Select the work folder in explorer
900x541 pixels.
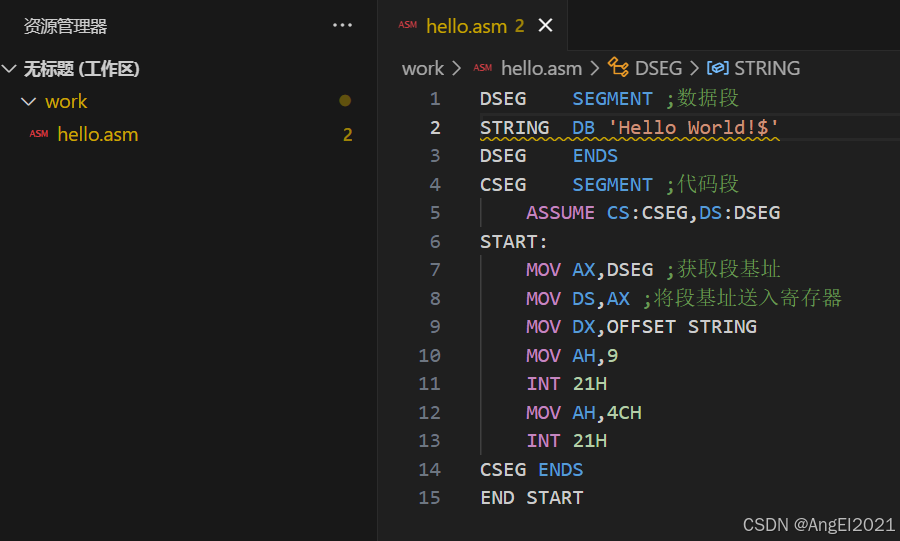click(x=66, y=102)
